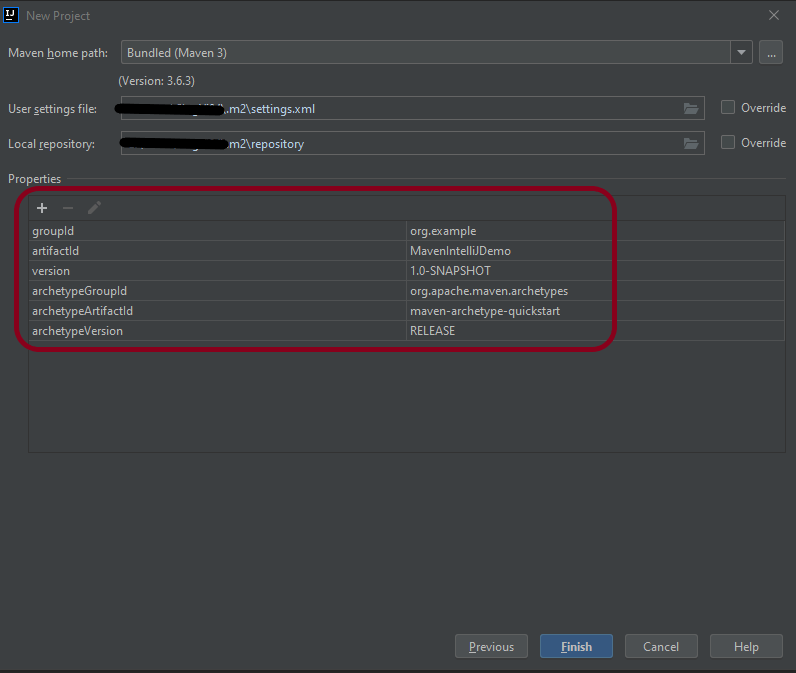This screenshot has height=673, width=796.
Task: Enable Override for user settings file
Action: coord(728,108)
